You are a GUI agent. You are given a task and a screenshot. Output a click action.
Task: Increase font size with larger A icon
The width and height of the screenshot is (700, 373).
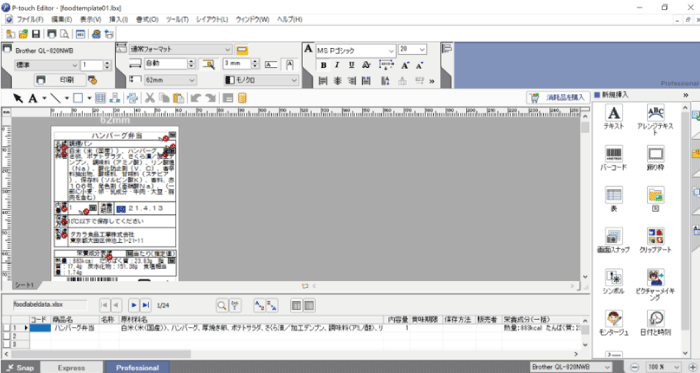click(405, 65)
